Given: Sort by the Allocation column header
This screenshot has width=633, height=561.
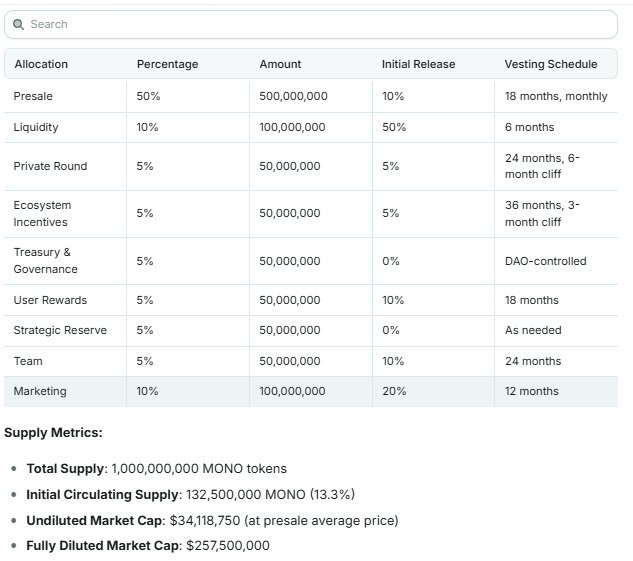Looking at the screenshot, I should coord(41,64).
